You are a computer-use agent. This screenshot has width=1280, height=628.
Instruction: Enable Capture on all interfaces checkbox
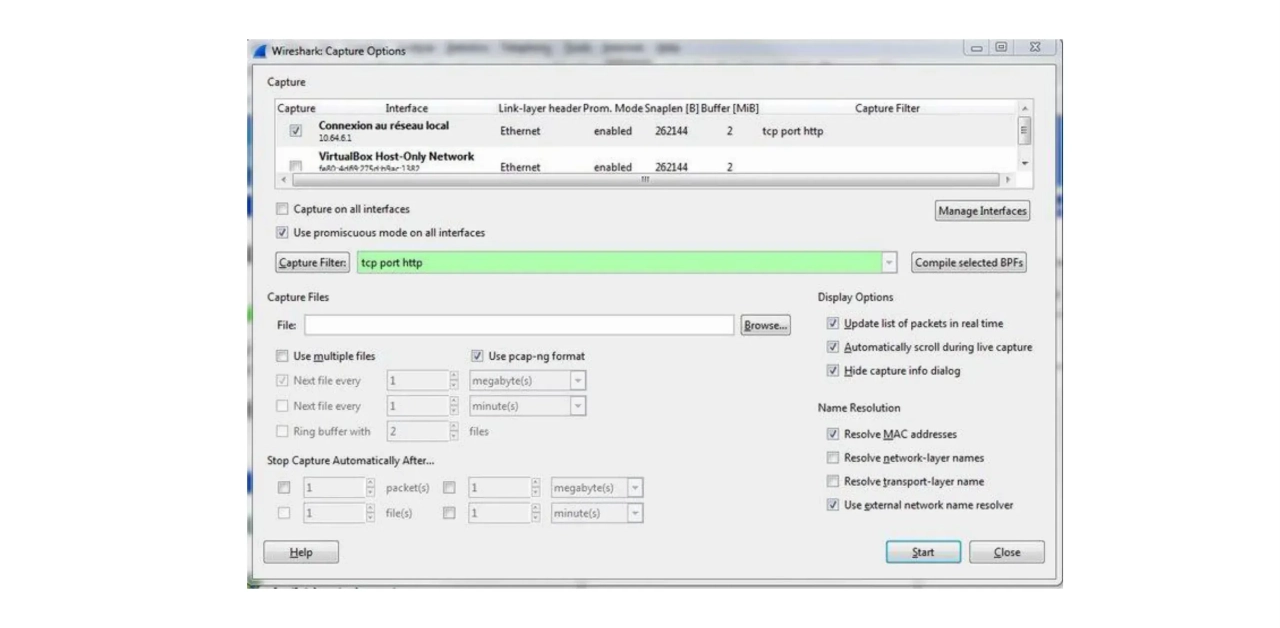pos(282,209)
